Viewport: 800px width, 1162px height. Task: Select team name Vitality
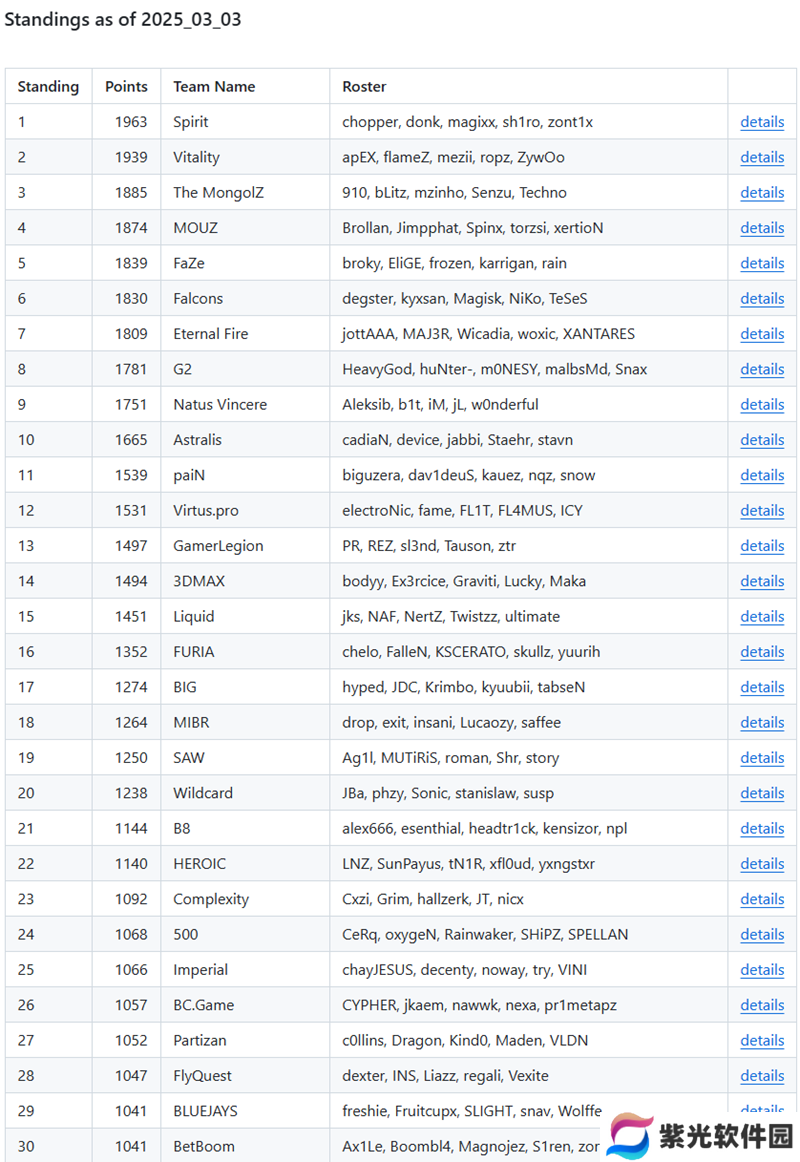[x=196, y=157]
